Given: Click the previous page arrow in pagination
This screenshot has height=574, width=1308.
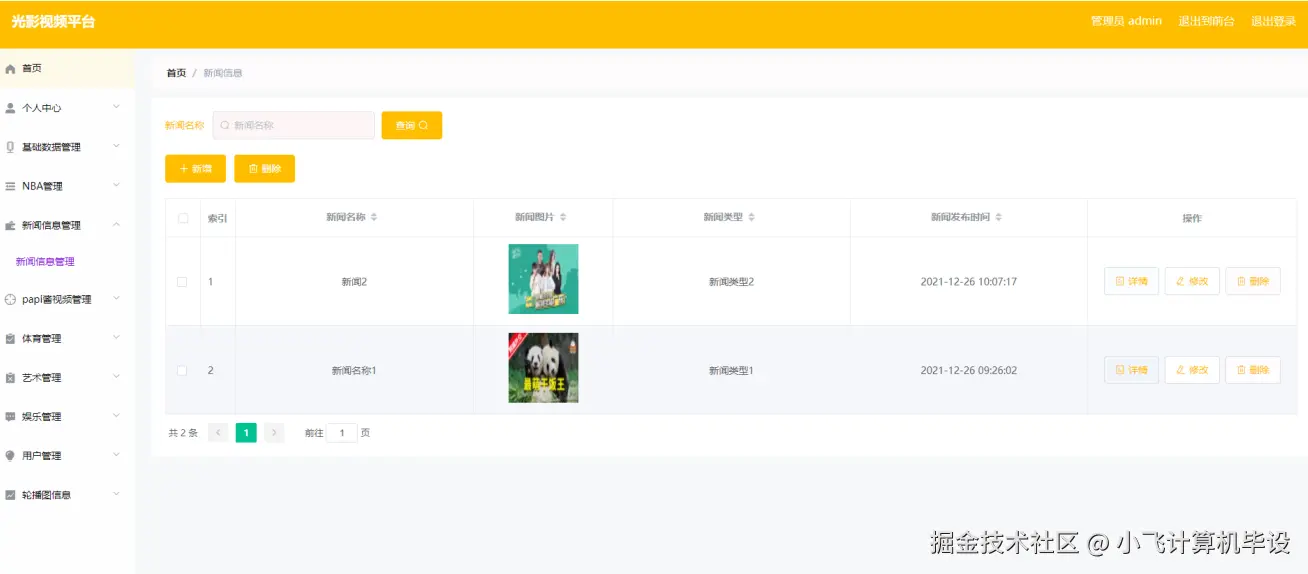Looking at the screenshot, I should (218, 433).
